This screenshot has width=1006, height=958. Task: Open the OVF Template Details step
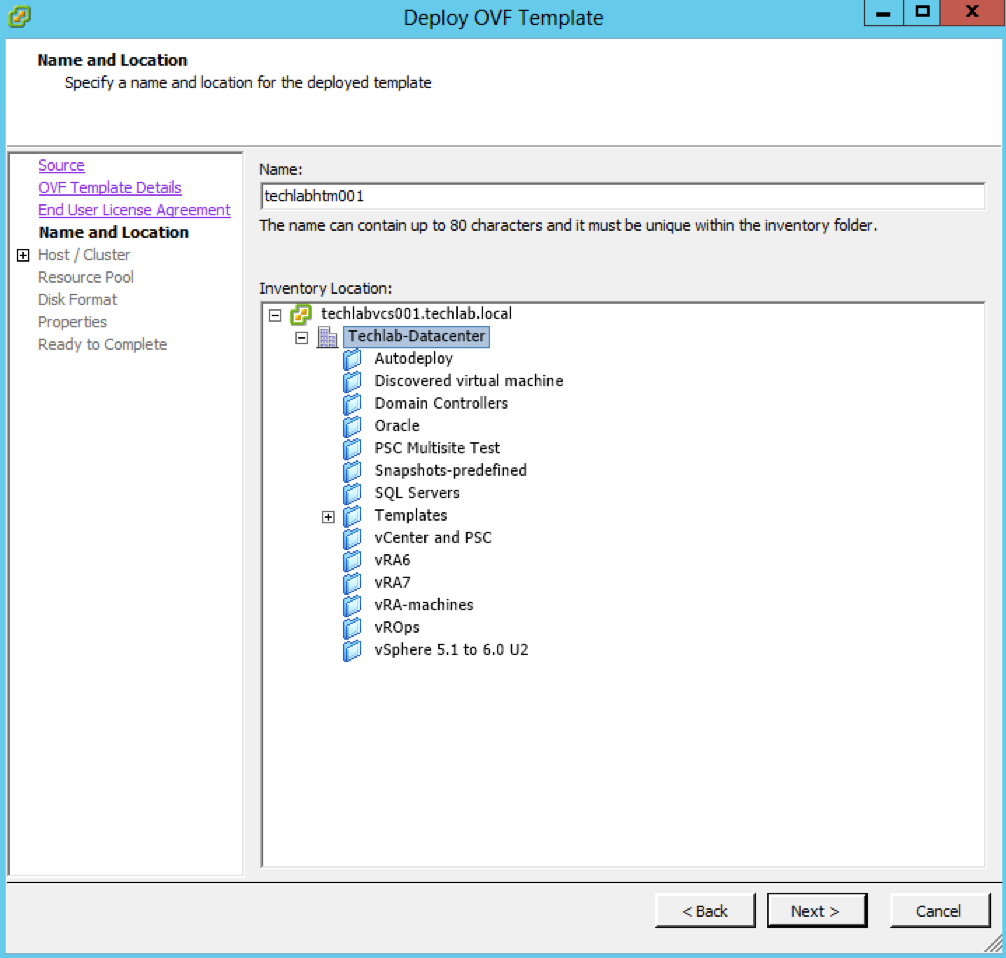[110, 187]
